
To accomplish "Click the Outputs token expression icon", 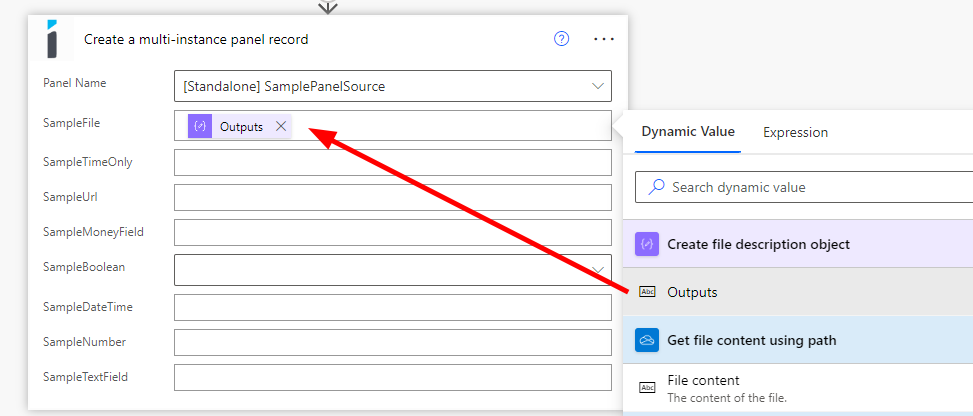I will 200,126.
